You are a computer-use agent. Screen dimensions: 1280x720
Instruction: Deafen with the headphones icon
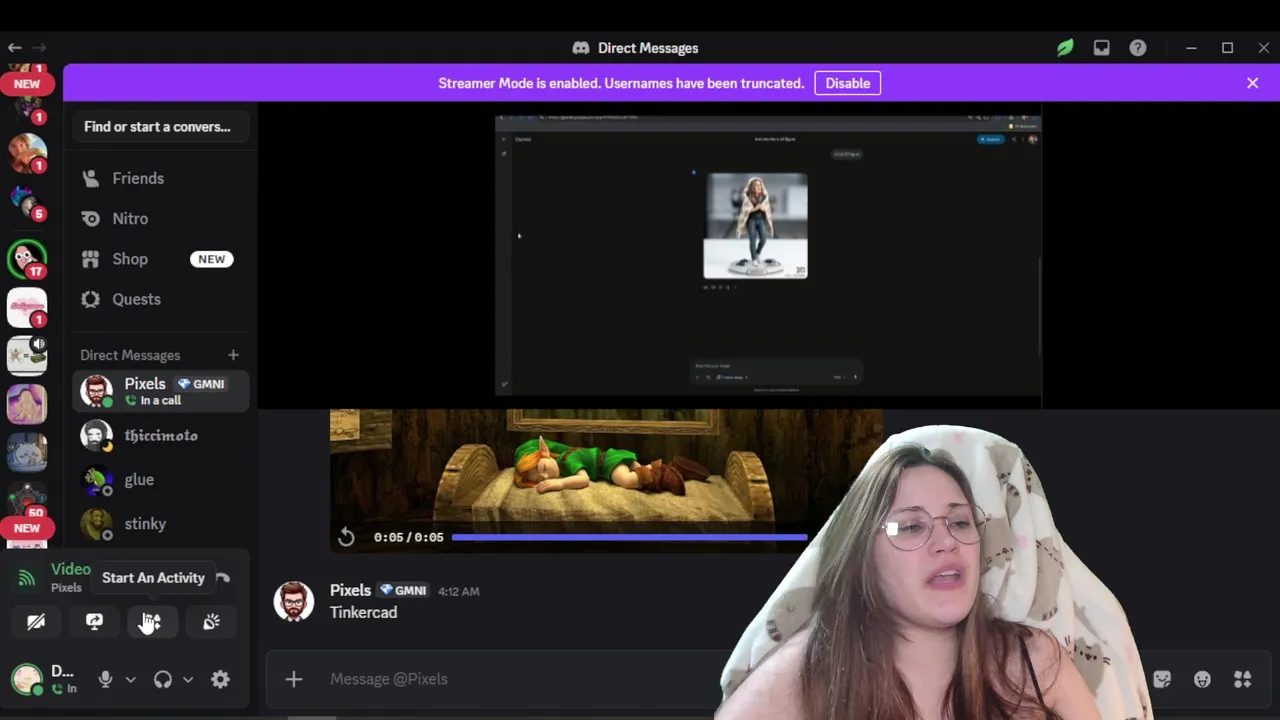[x=163, y=679]
